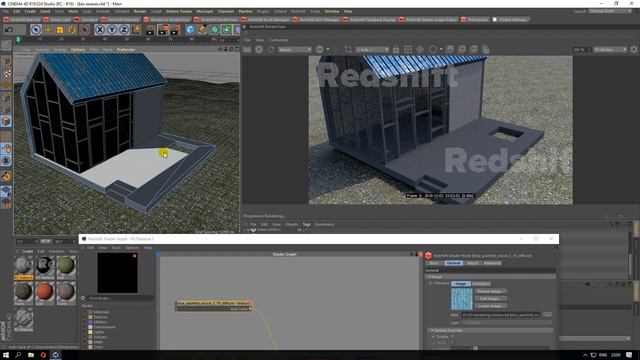
Task: Toggle the lock icon in RenderView
Action: [396, 49]
